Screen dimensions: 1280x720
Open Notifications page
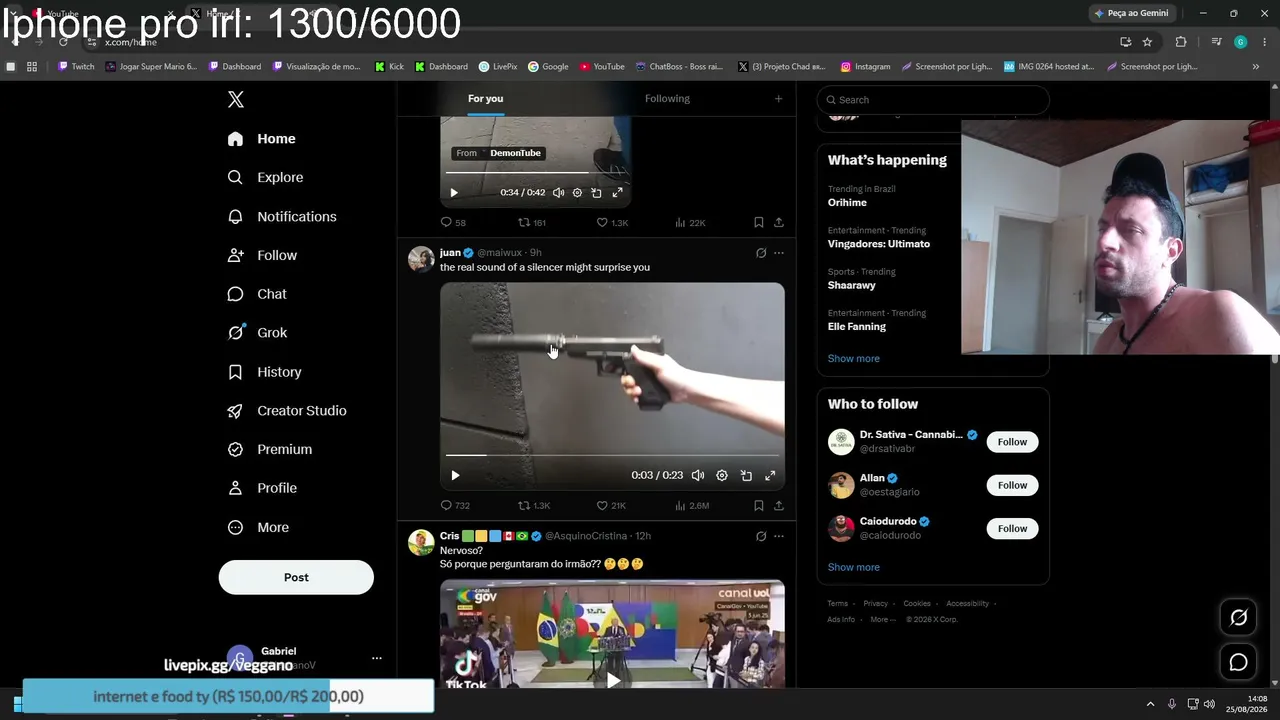[282, 216]
